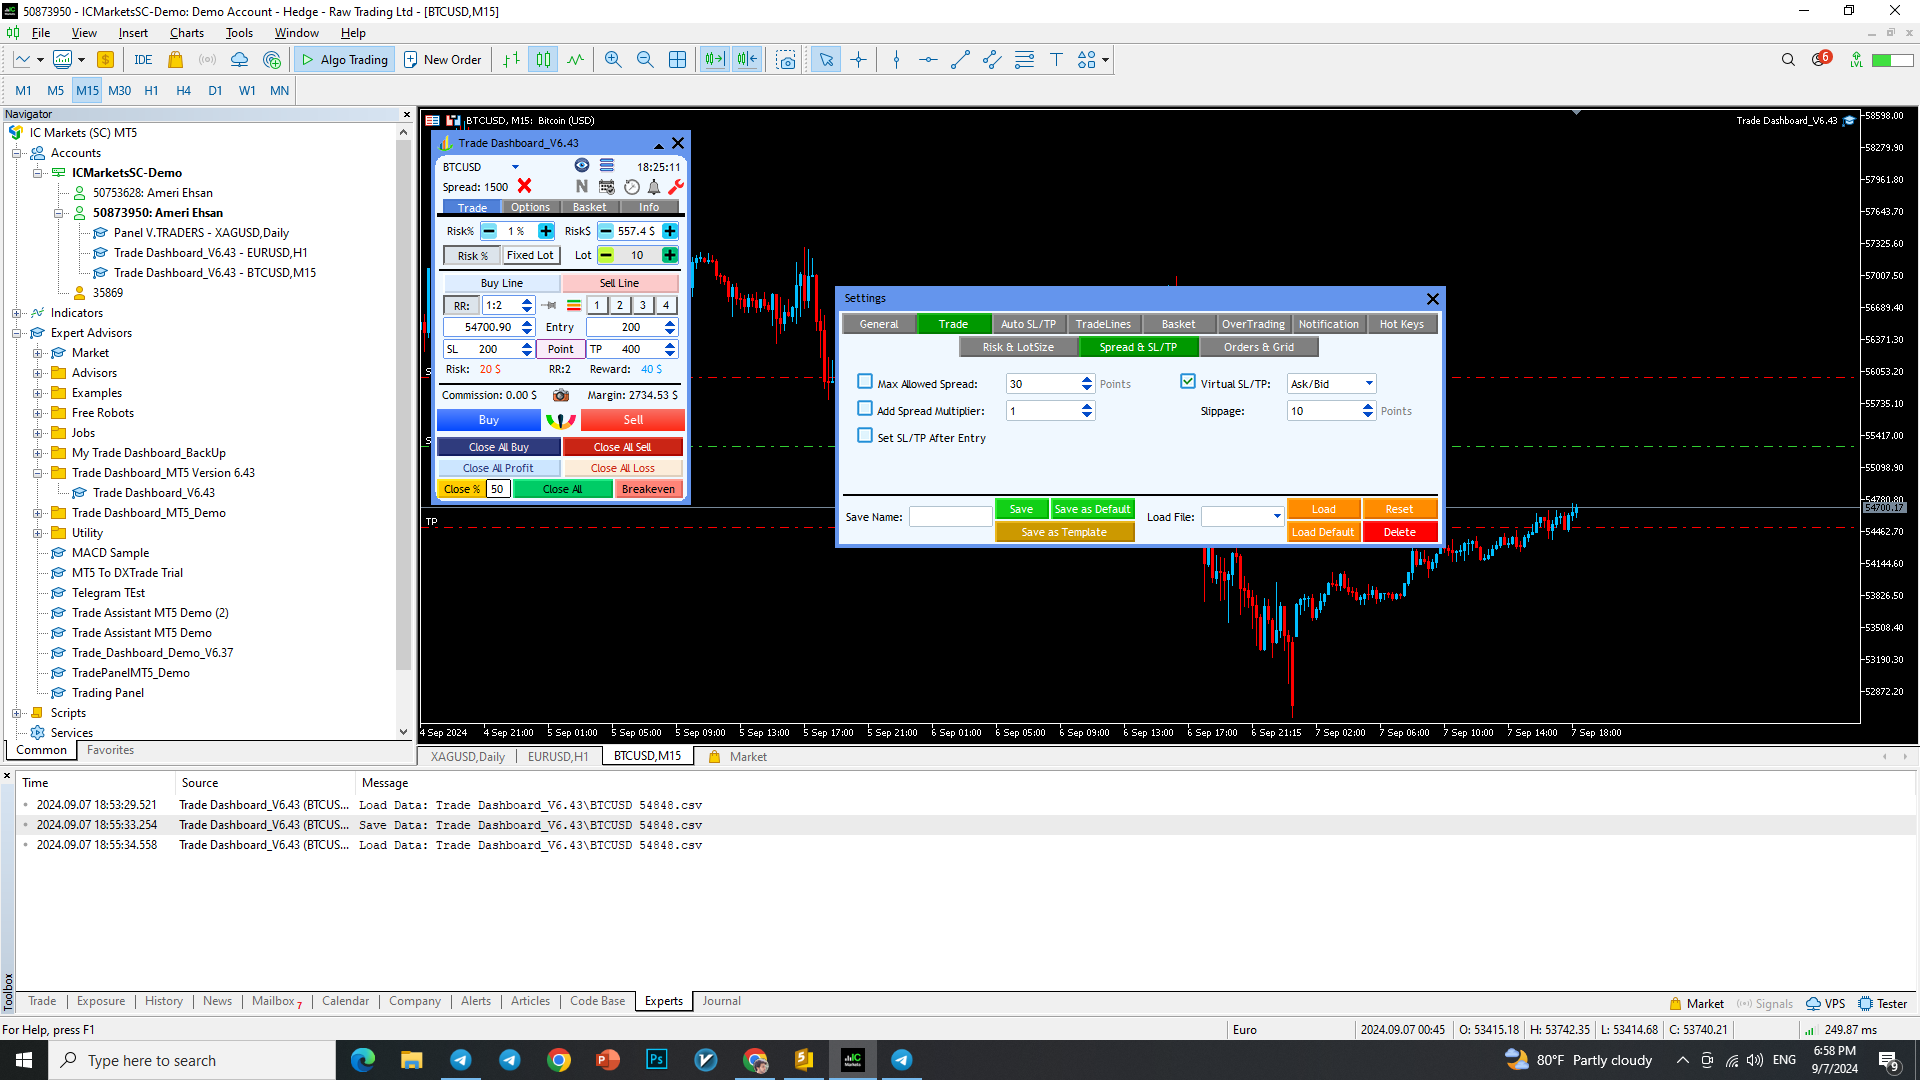Open the Charts menu
Viewport: 1920px width, 1080px height.
[x=186, y=33]
